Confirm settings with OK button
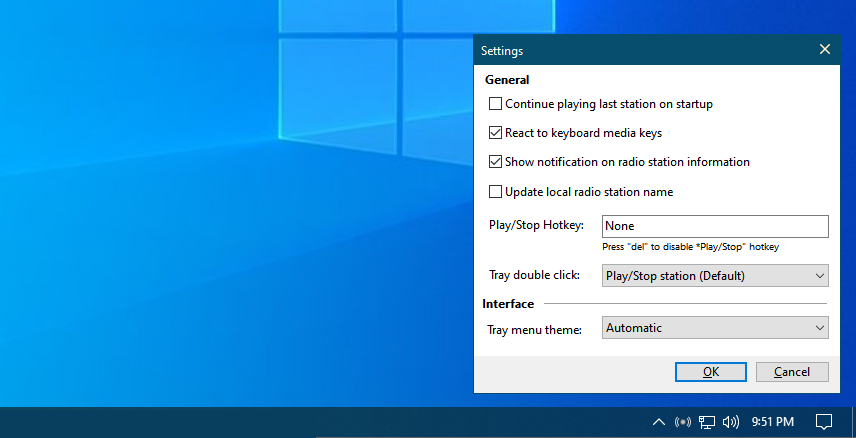The height and width of the screenshot is (438, 856). click(x=711, y=372)
